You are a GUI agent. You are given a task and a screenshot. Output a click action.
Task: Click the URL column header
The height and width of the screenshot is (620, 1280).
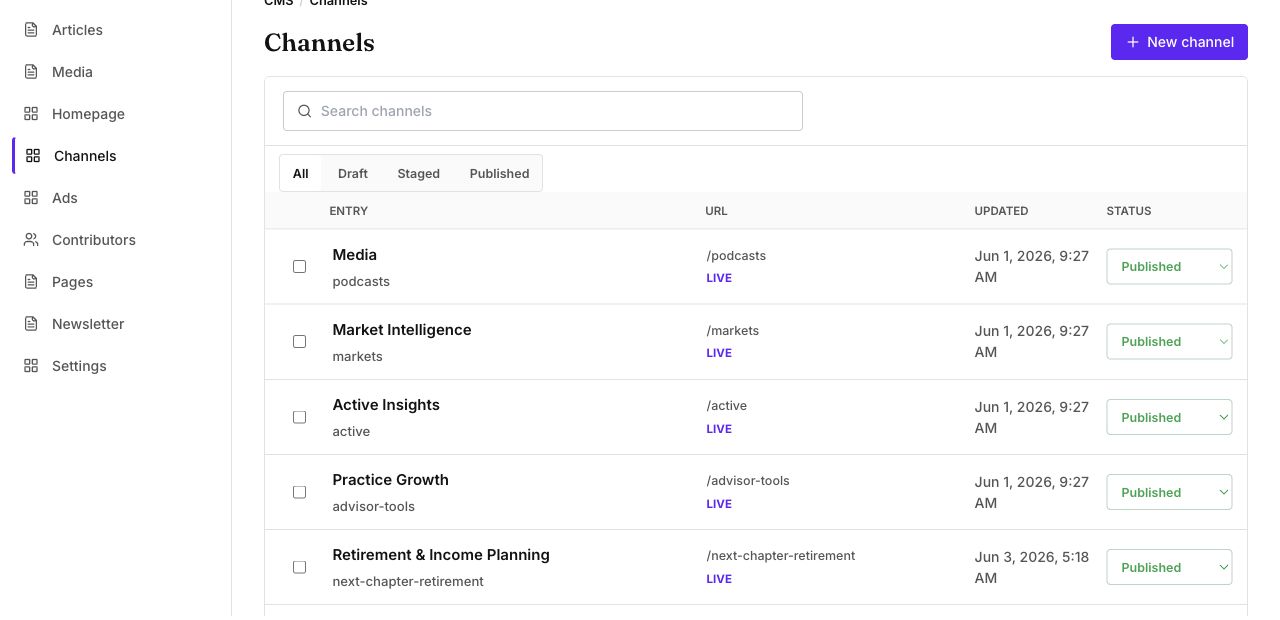click(x=716, y=211)
